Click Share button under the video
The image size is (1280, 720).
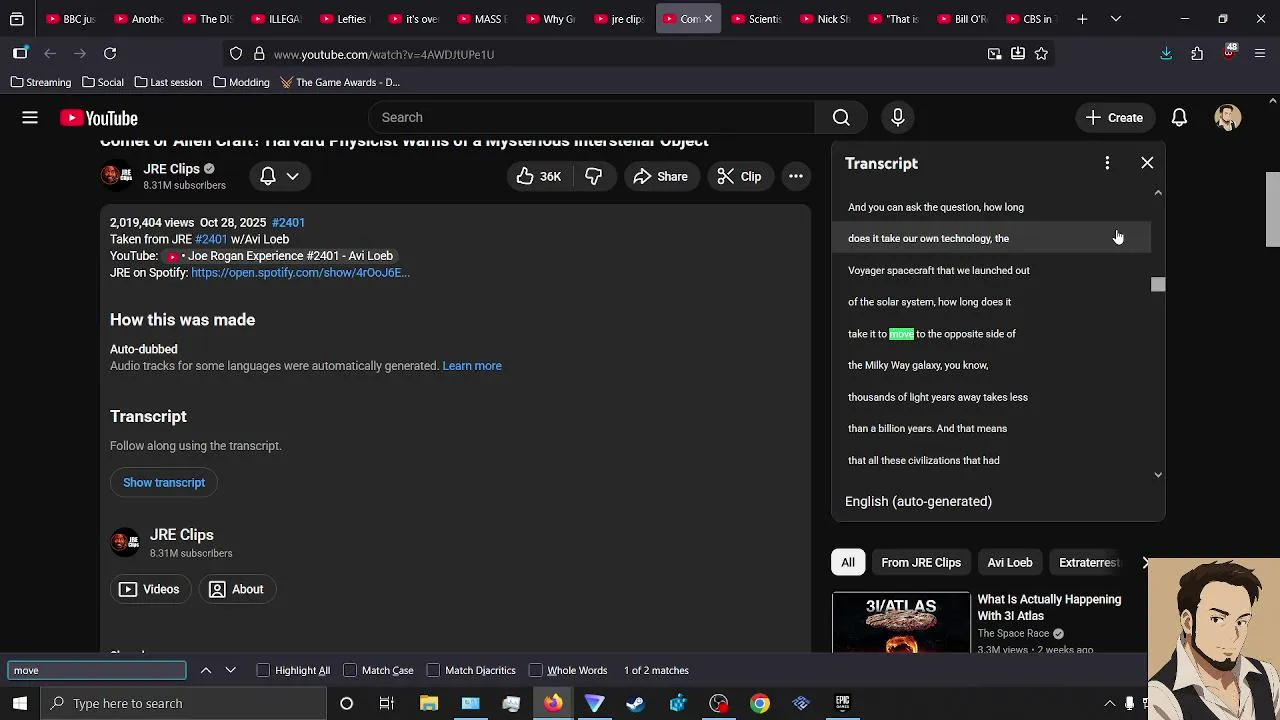pyautogui.click(x=661, y=176)
